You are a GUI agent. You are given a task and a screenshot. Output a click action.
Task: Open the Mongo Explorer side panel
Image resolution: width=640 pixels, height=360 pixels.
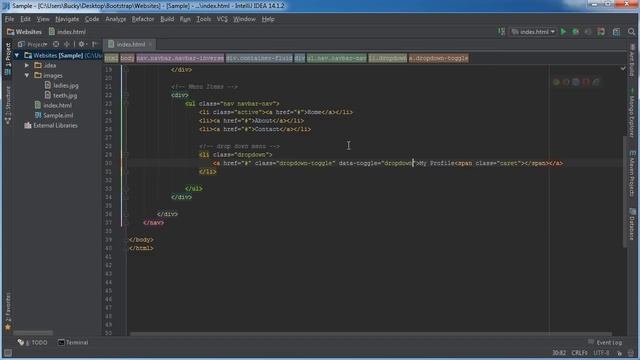[x=632, y=114]
